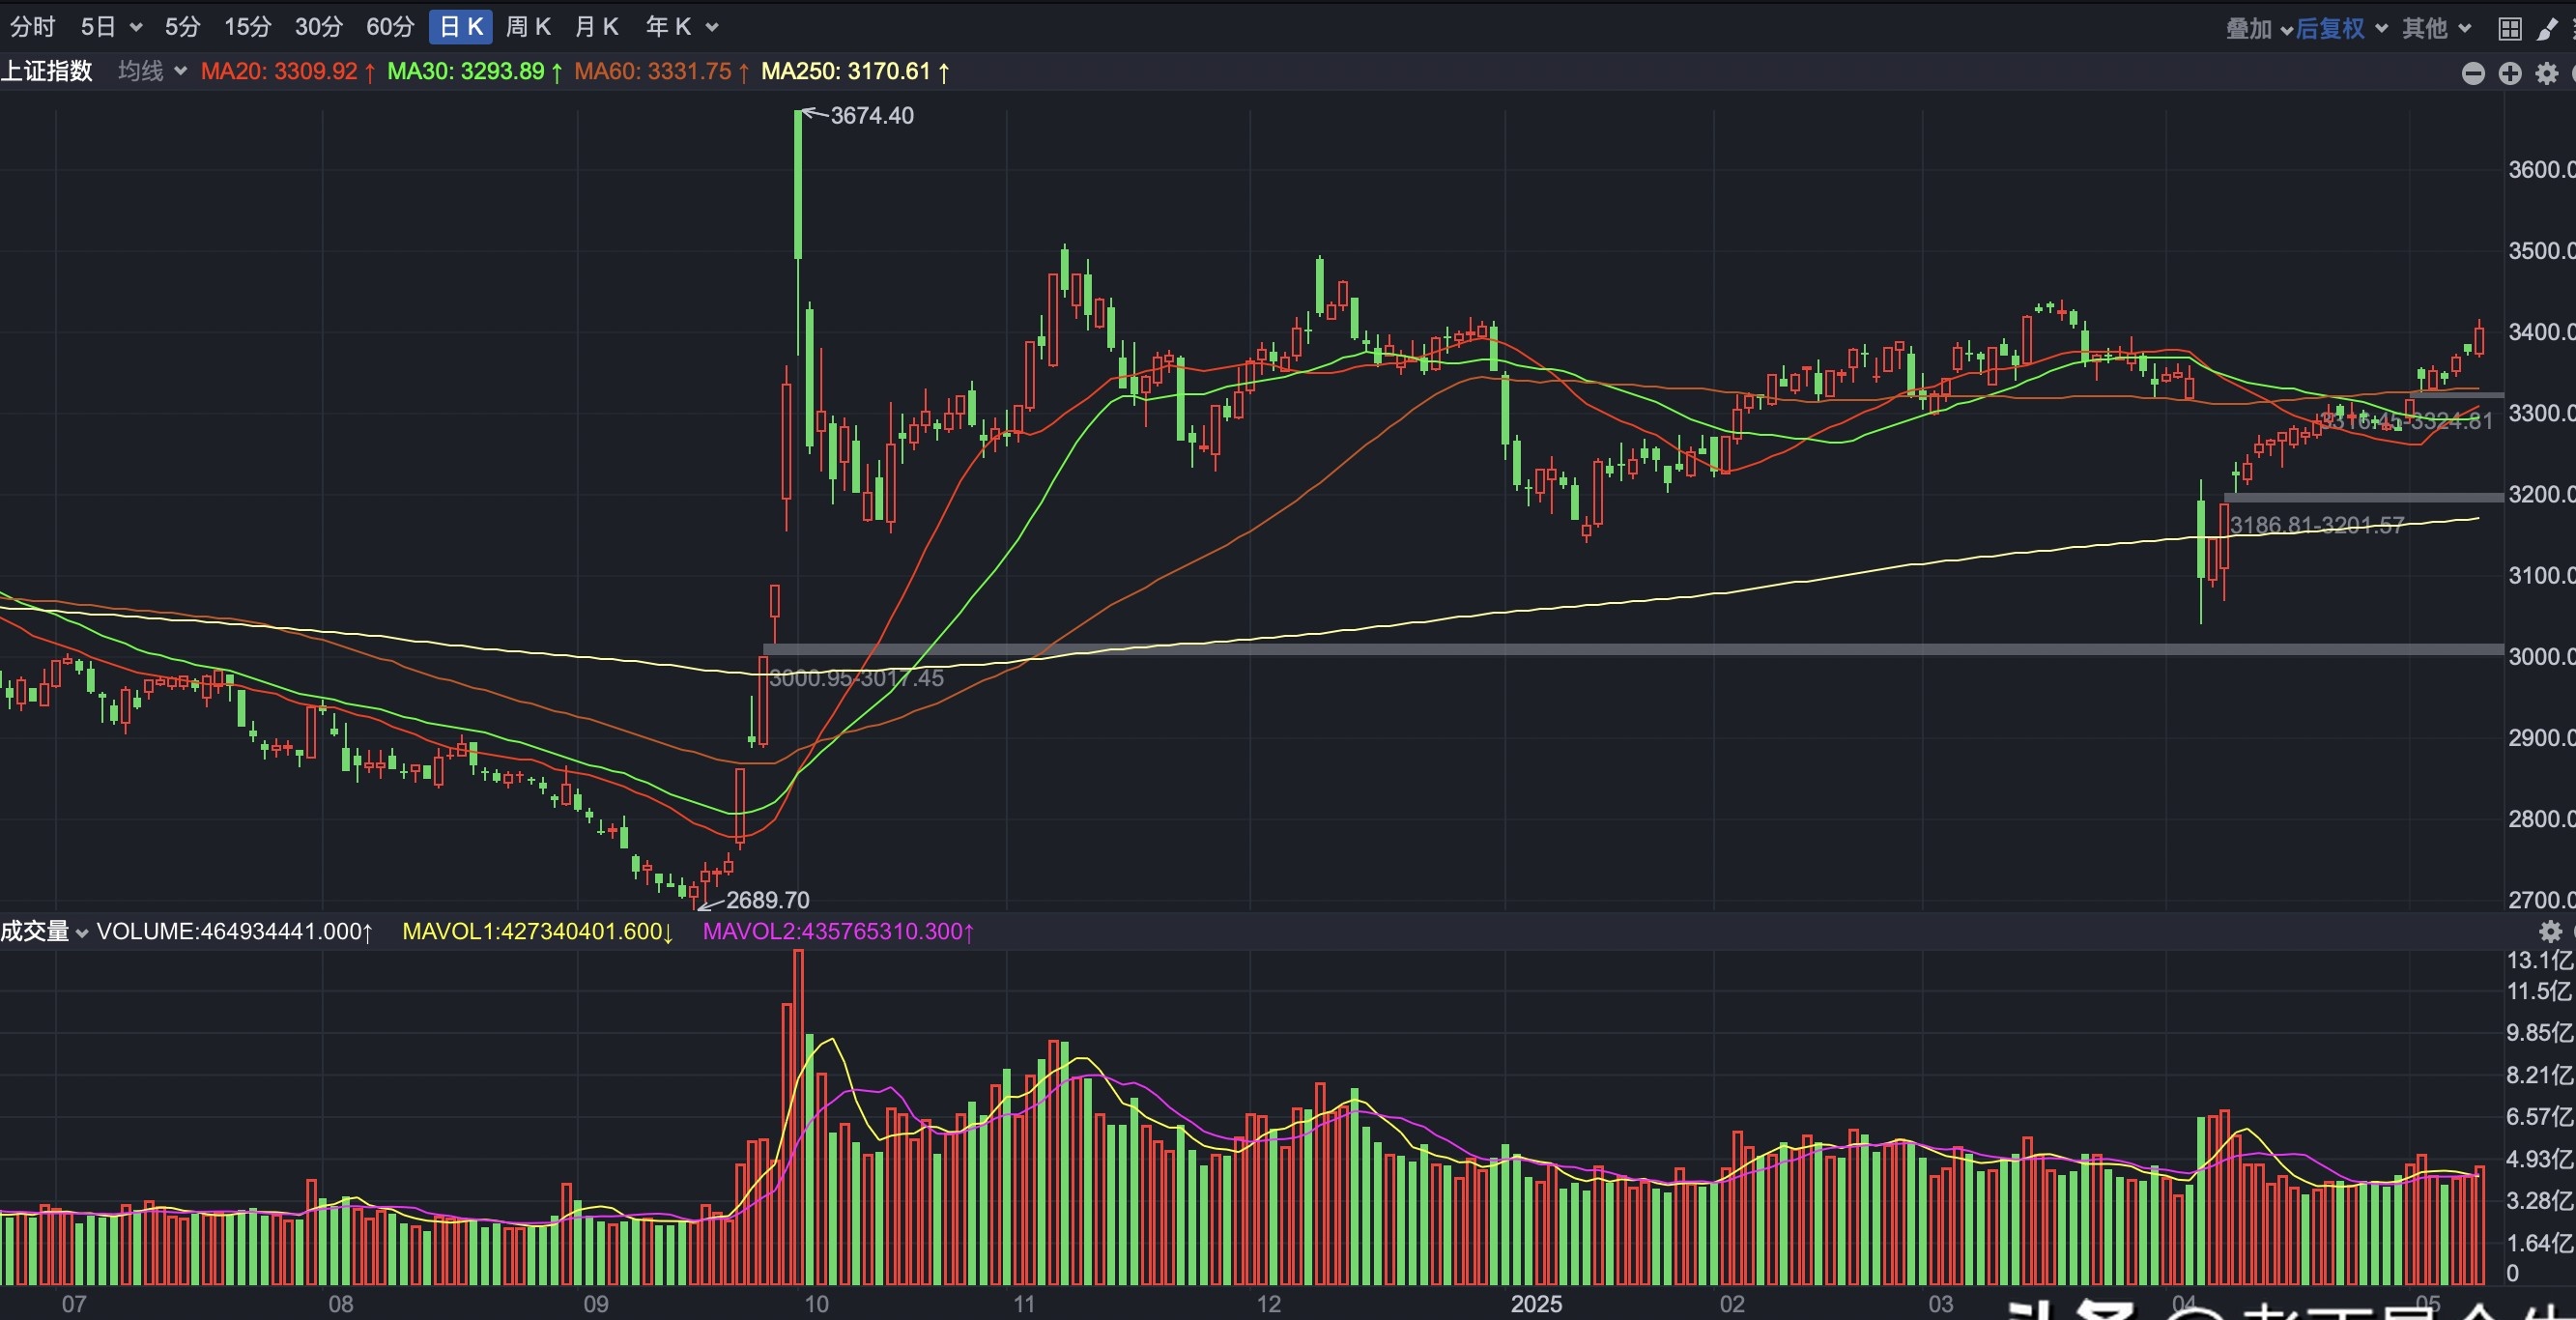Select the 60分 interval button
The height and width of the screenshot is (1320, 2576).
click(x=390, y=27)
